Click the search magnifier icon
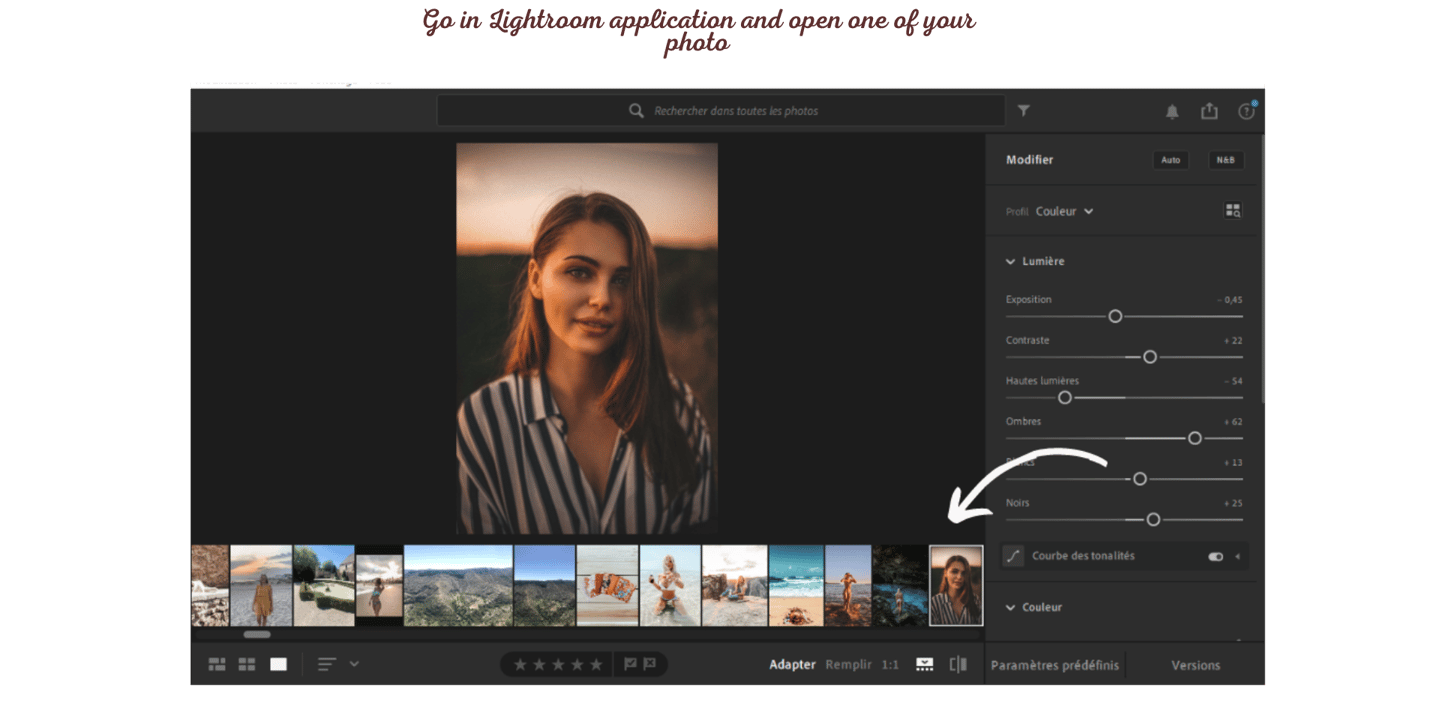The width and height of the screenshot is (1440, 710). tap(636, 111)
